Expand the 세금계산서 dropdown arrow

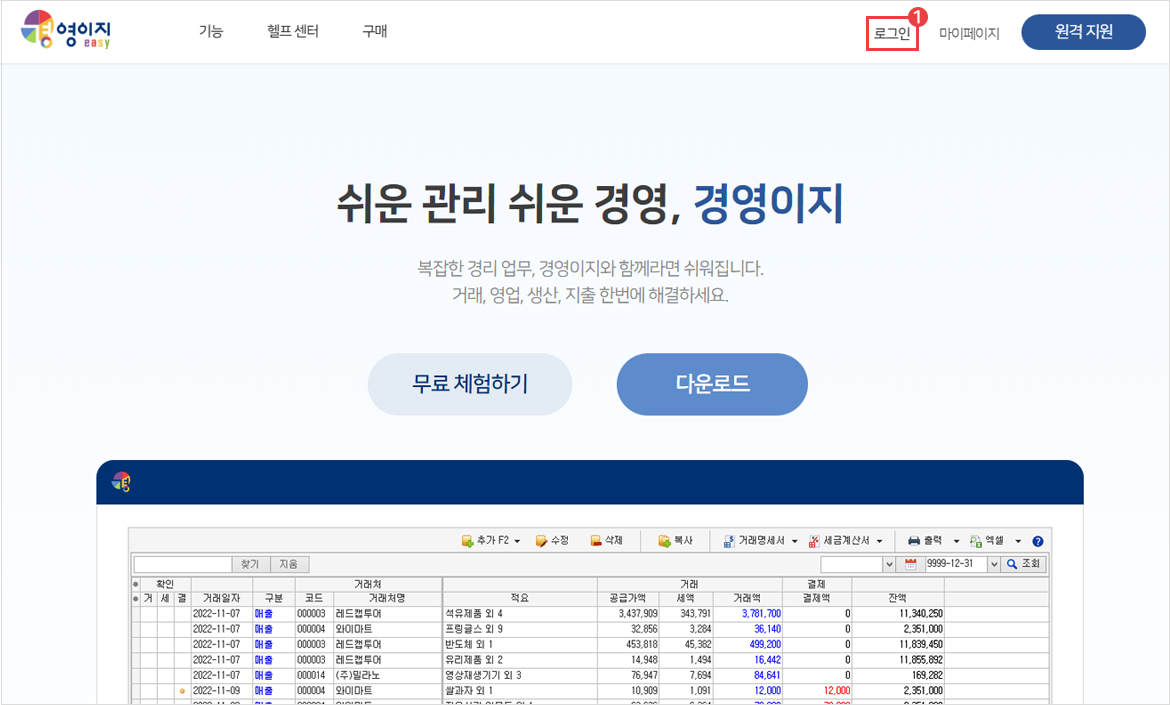pos(880,542)
